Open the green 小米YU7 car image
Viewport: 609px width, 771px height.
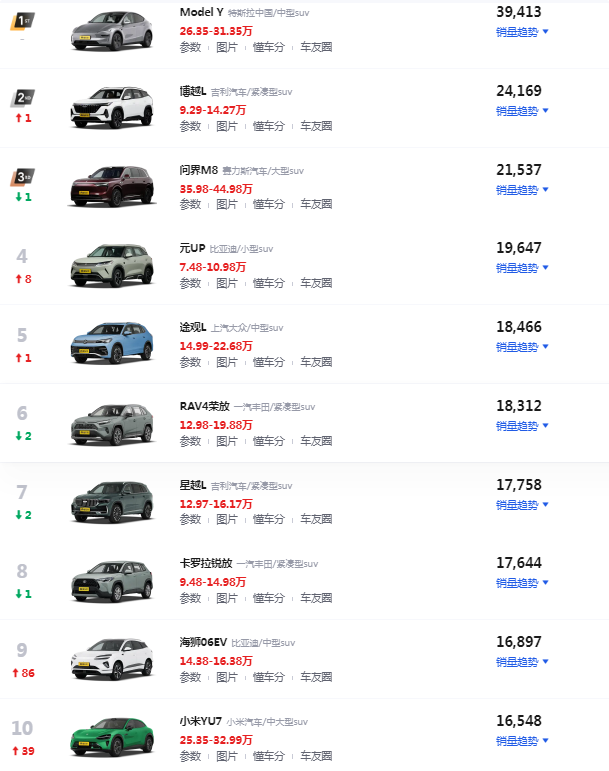[112, 736]
